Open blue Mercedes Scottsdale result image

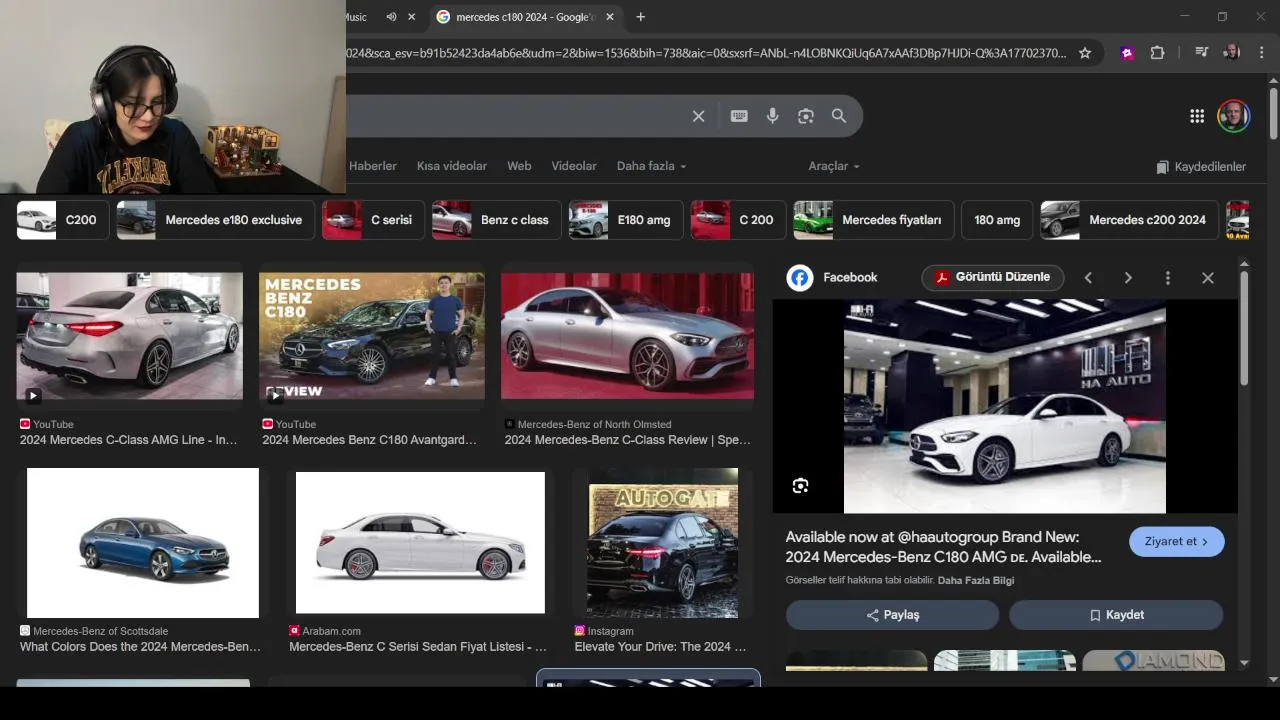[x=143, y=543]
